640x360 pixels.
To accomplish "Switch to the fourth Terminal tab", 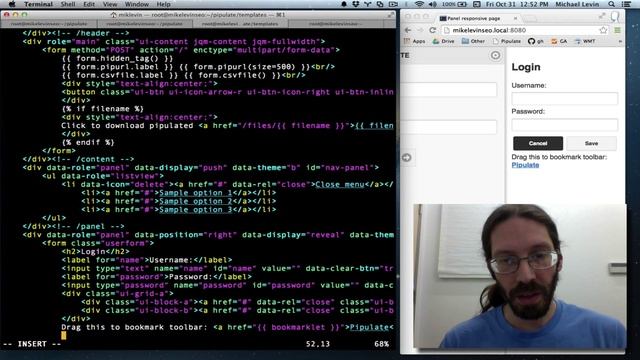I will (x=335, y=24).
